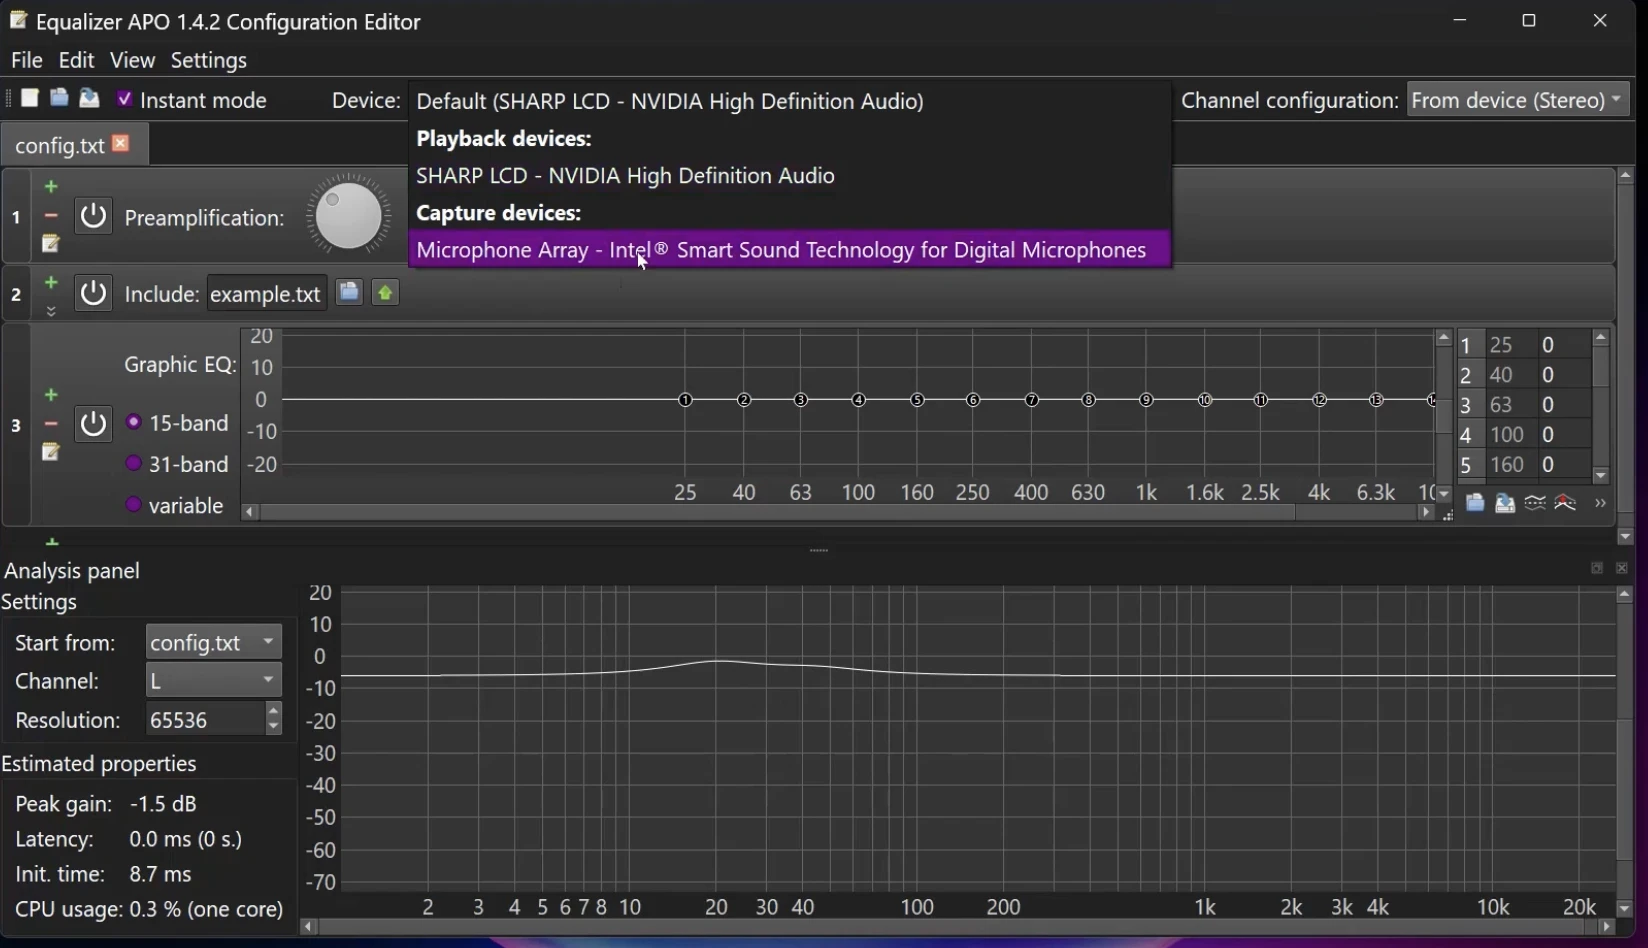The width and height of the screenshot is (1648, 948).
Task: Choose SHARP LCD playback device from list
Action: (790, 176)
